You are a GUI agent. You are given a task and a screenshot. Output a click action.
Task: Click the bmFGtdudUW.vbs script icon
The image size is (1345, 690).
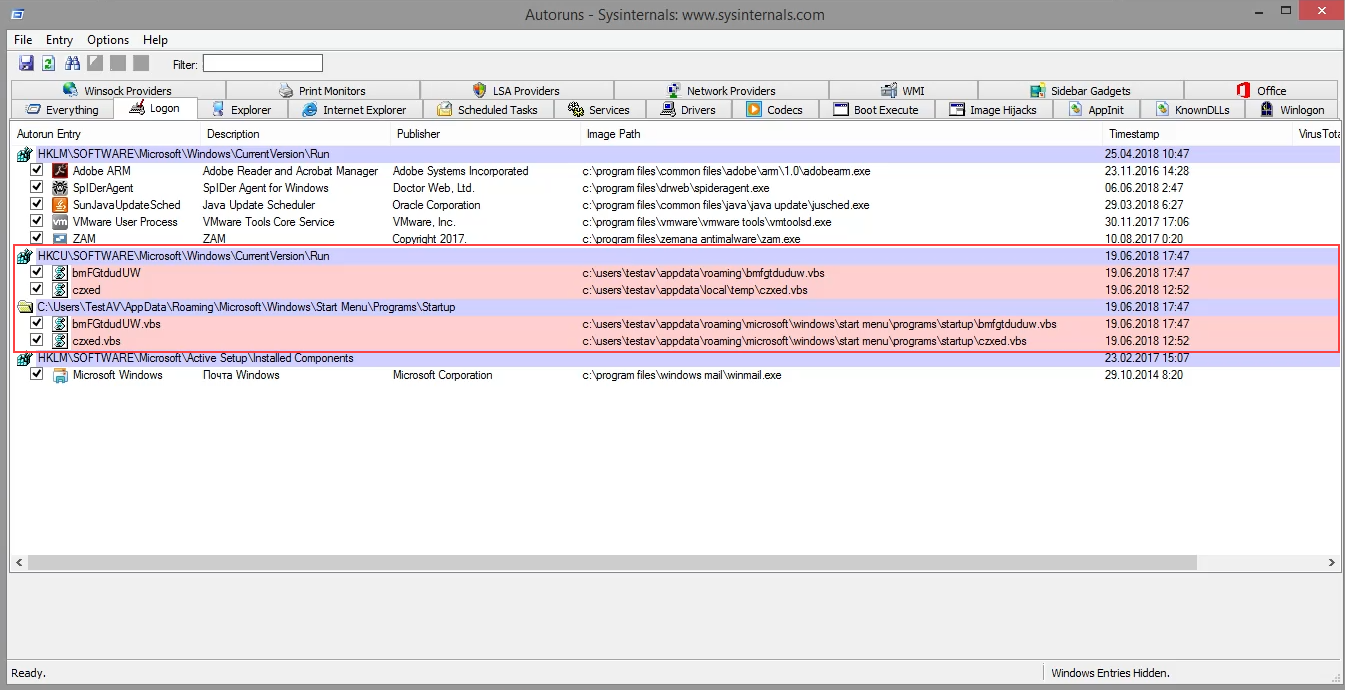(x=60, y=324)
